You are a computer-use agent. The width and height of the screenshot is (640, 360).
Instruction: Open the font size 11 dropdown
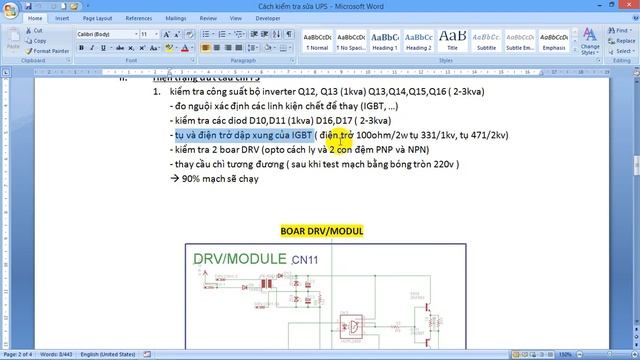pyautogui.click(x=156, y=35)
